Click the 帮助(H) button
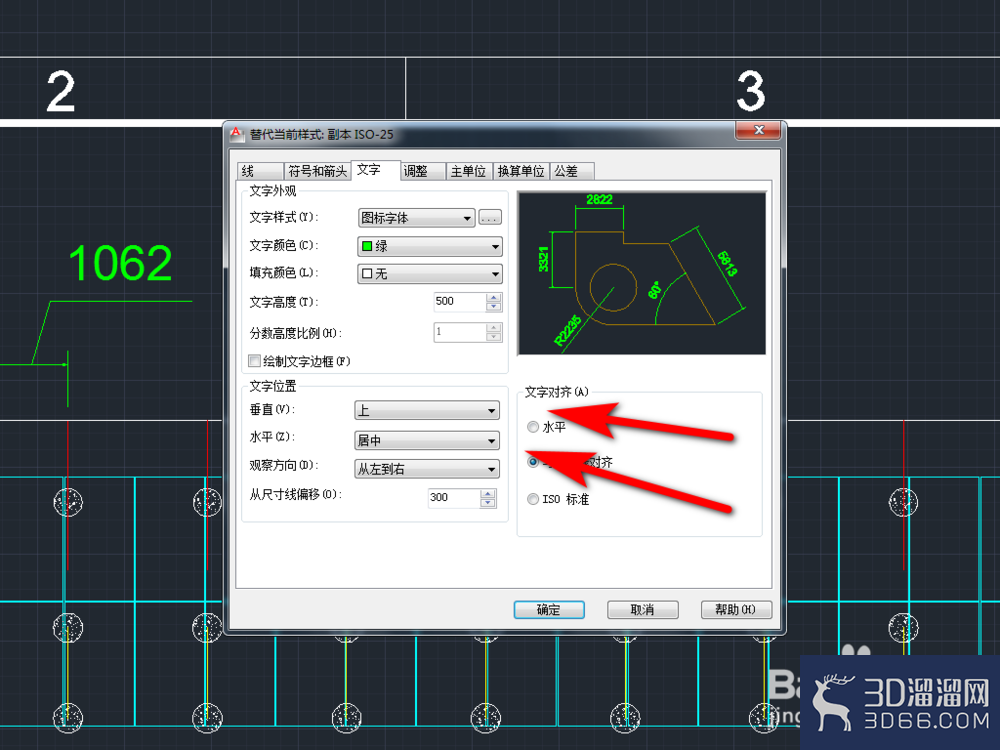 click(x=736, y=610)
